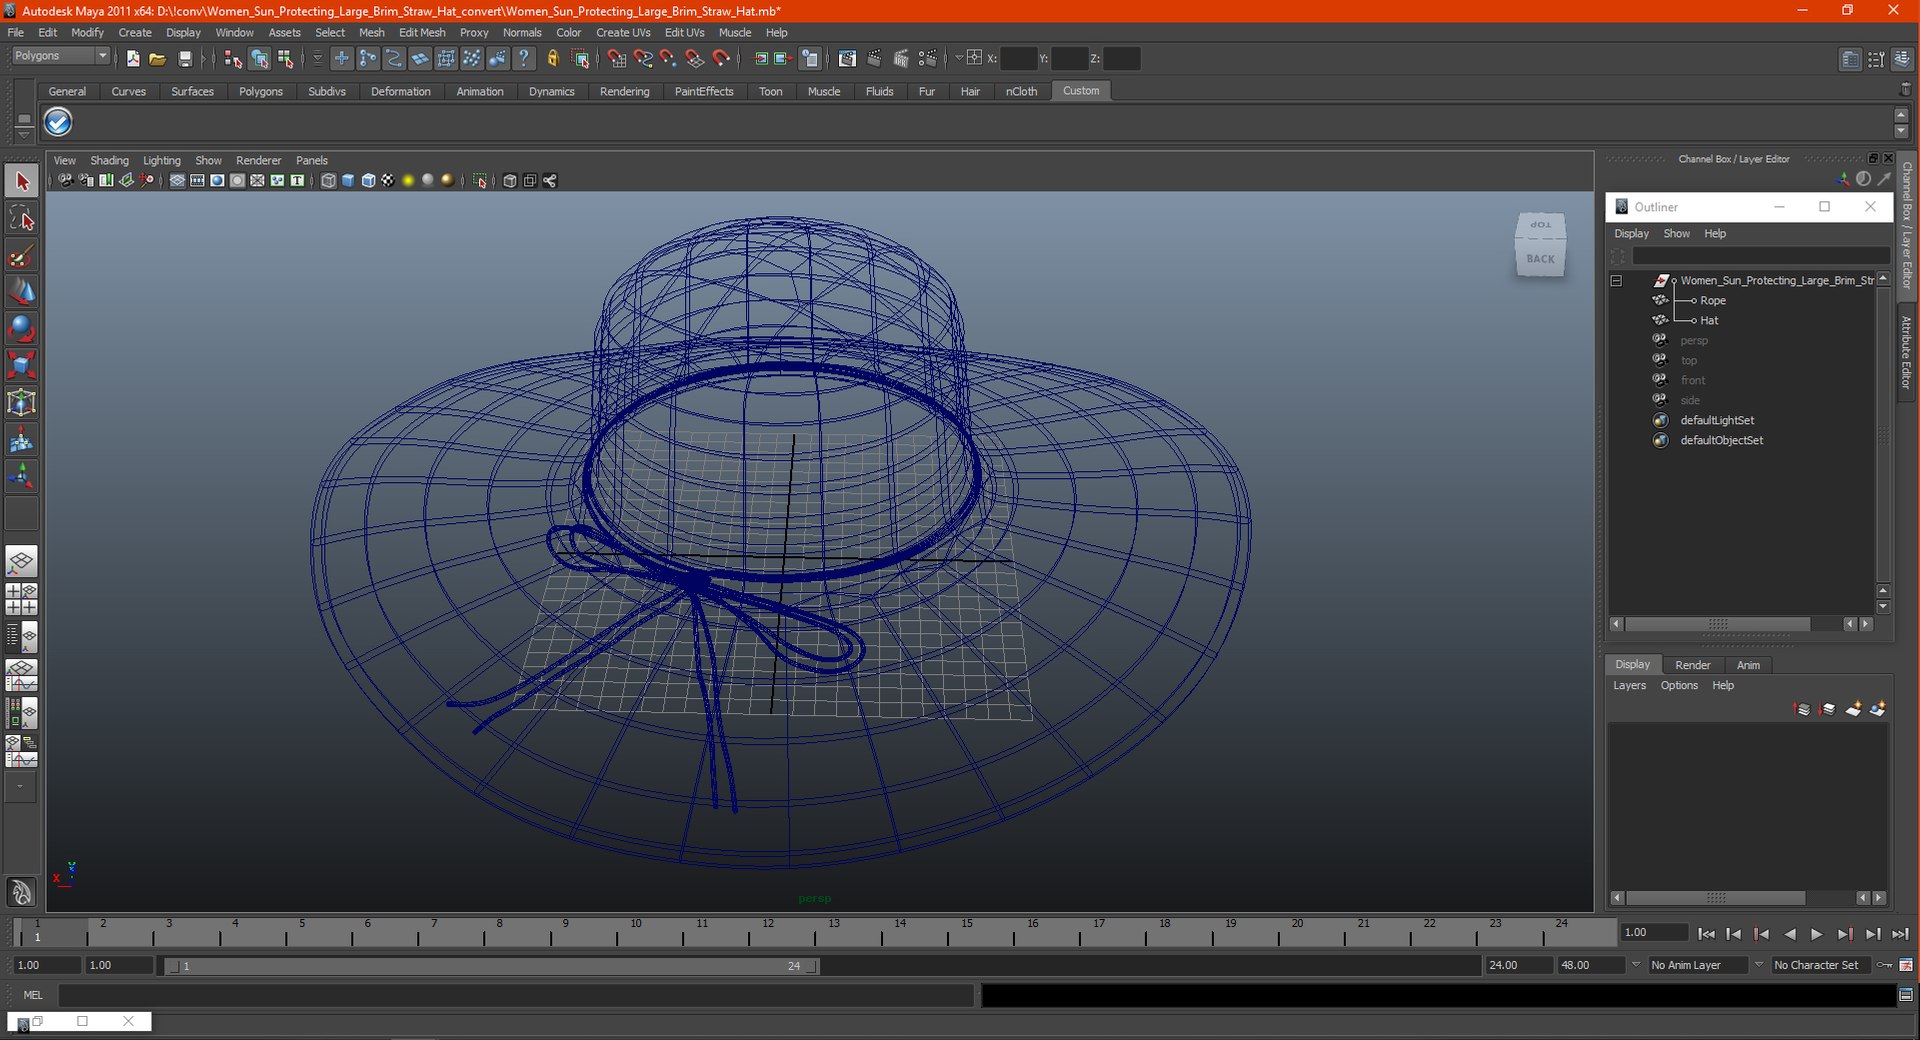
Task: Toggle textured display checker icon
Action: click(388, 181)
